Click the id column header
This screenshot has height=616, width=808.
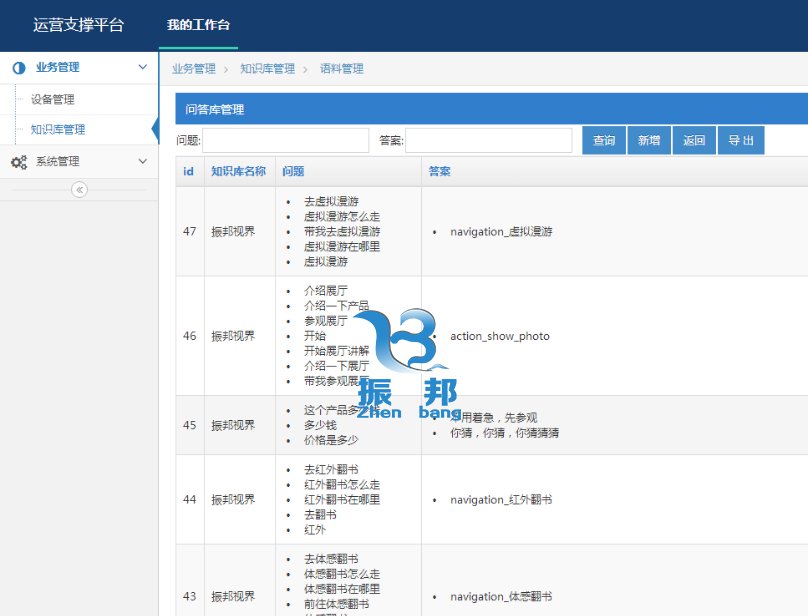pos(188,171)
